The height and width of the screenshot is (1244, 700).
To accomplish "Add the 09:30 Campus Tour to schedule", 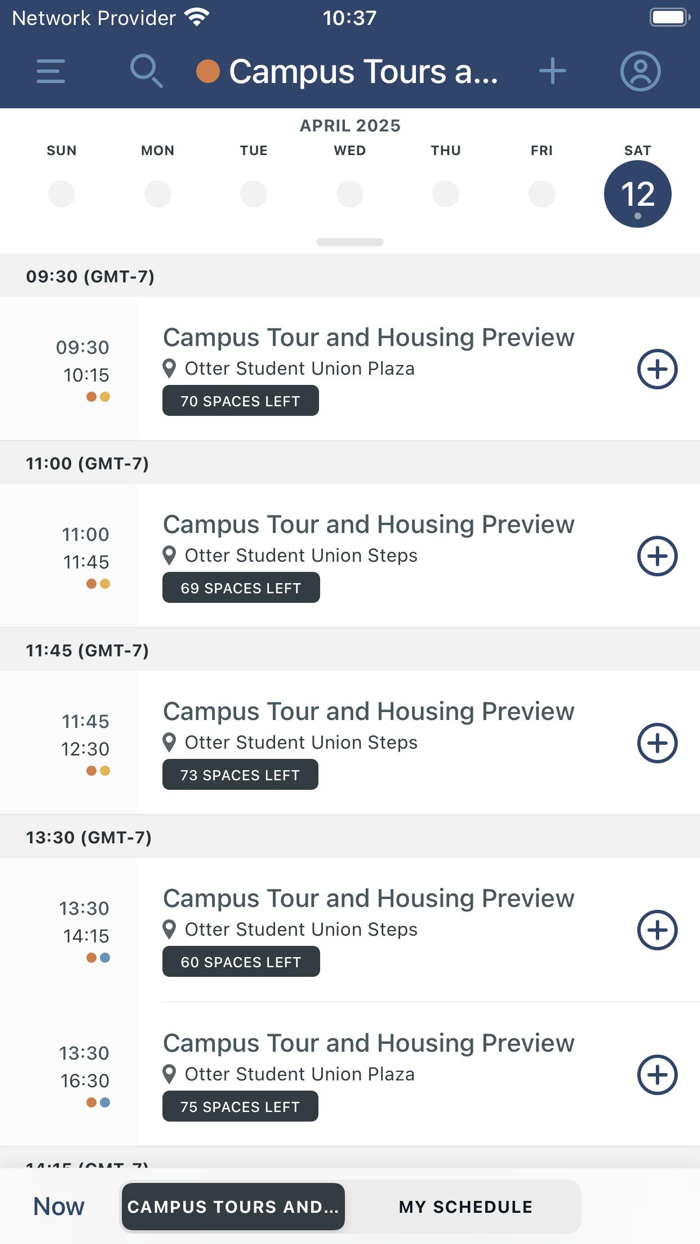I will coord(657,369).
